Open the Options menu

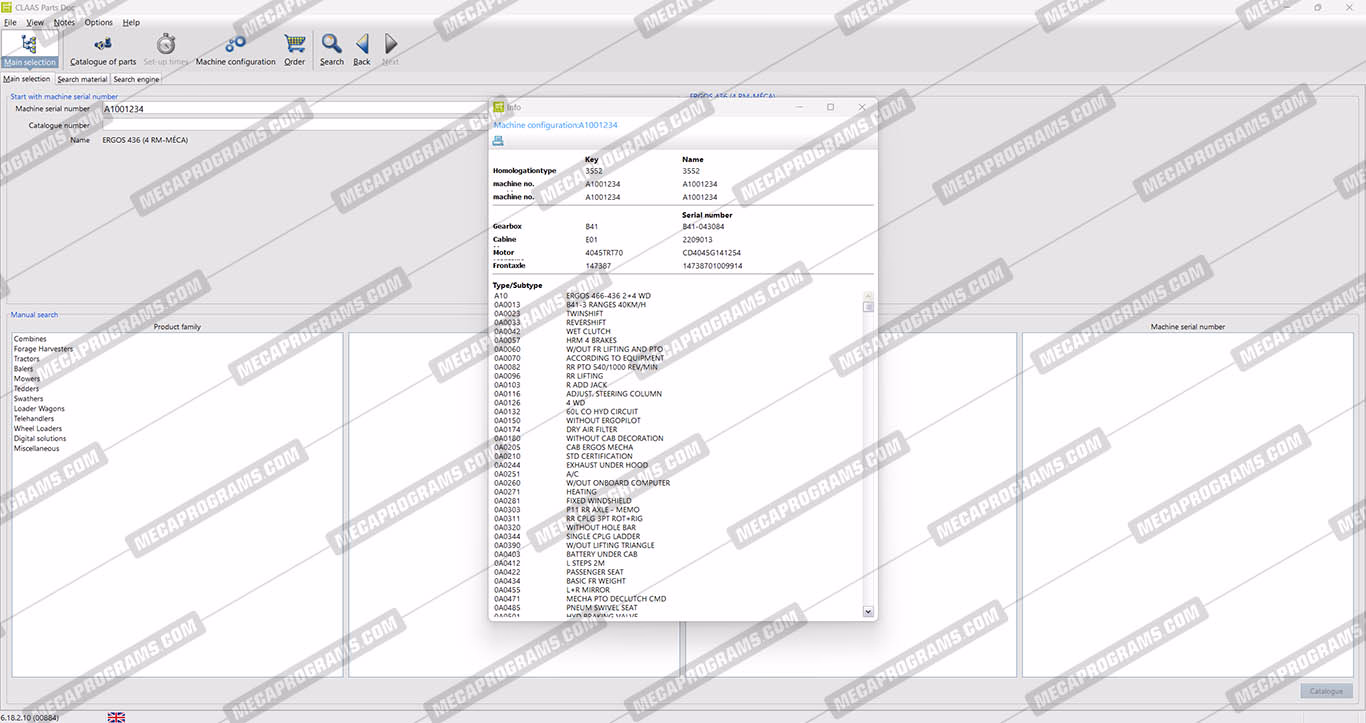98,22
